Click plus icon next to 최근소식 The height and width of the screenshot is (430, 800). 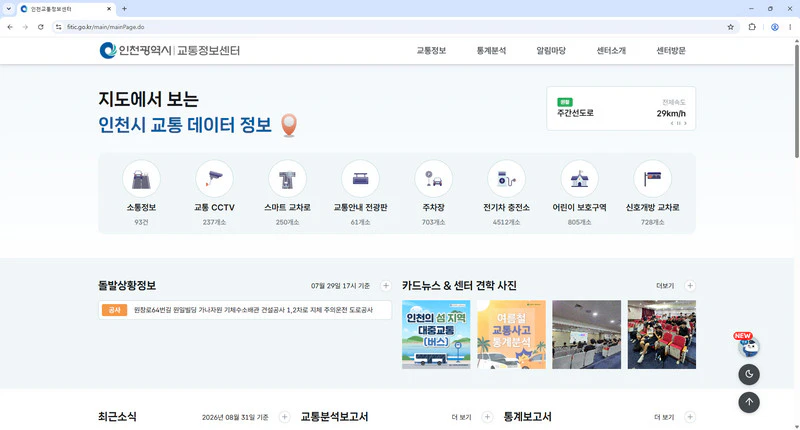point(284,417)
